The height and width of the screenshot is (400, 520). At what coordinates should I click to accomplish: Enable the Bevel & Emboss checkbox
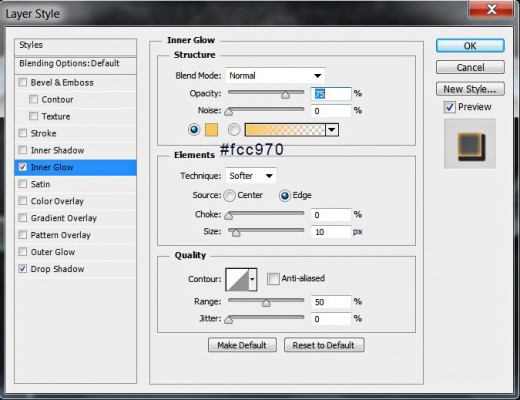pos(23,82)
